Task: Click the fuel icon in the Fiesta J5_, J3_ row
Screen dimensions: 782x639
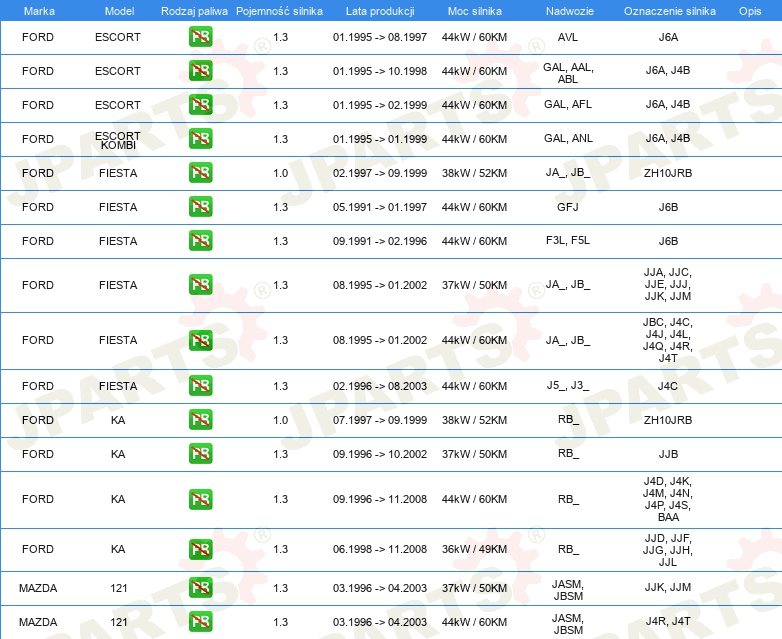Action: (200, 386)
